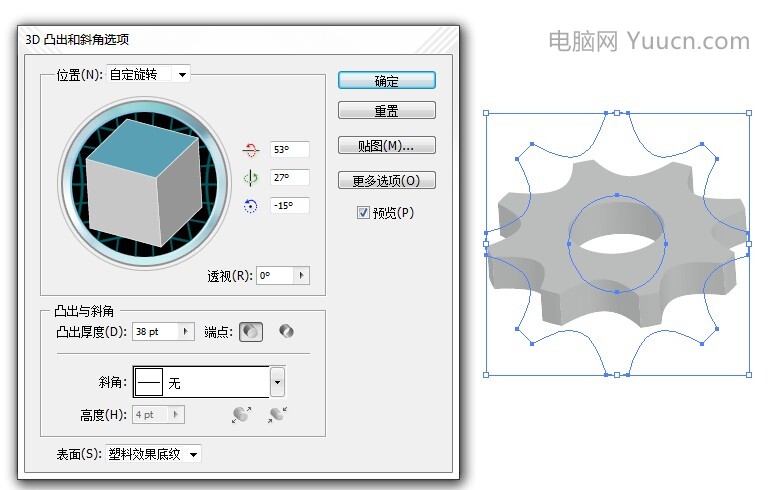Click the rotation track cube preview

[x=145, y=183]
